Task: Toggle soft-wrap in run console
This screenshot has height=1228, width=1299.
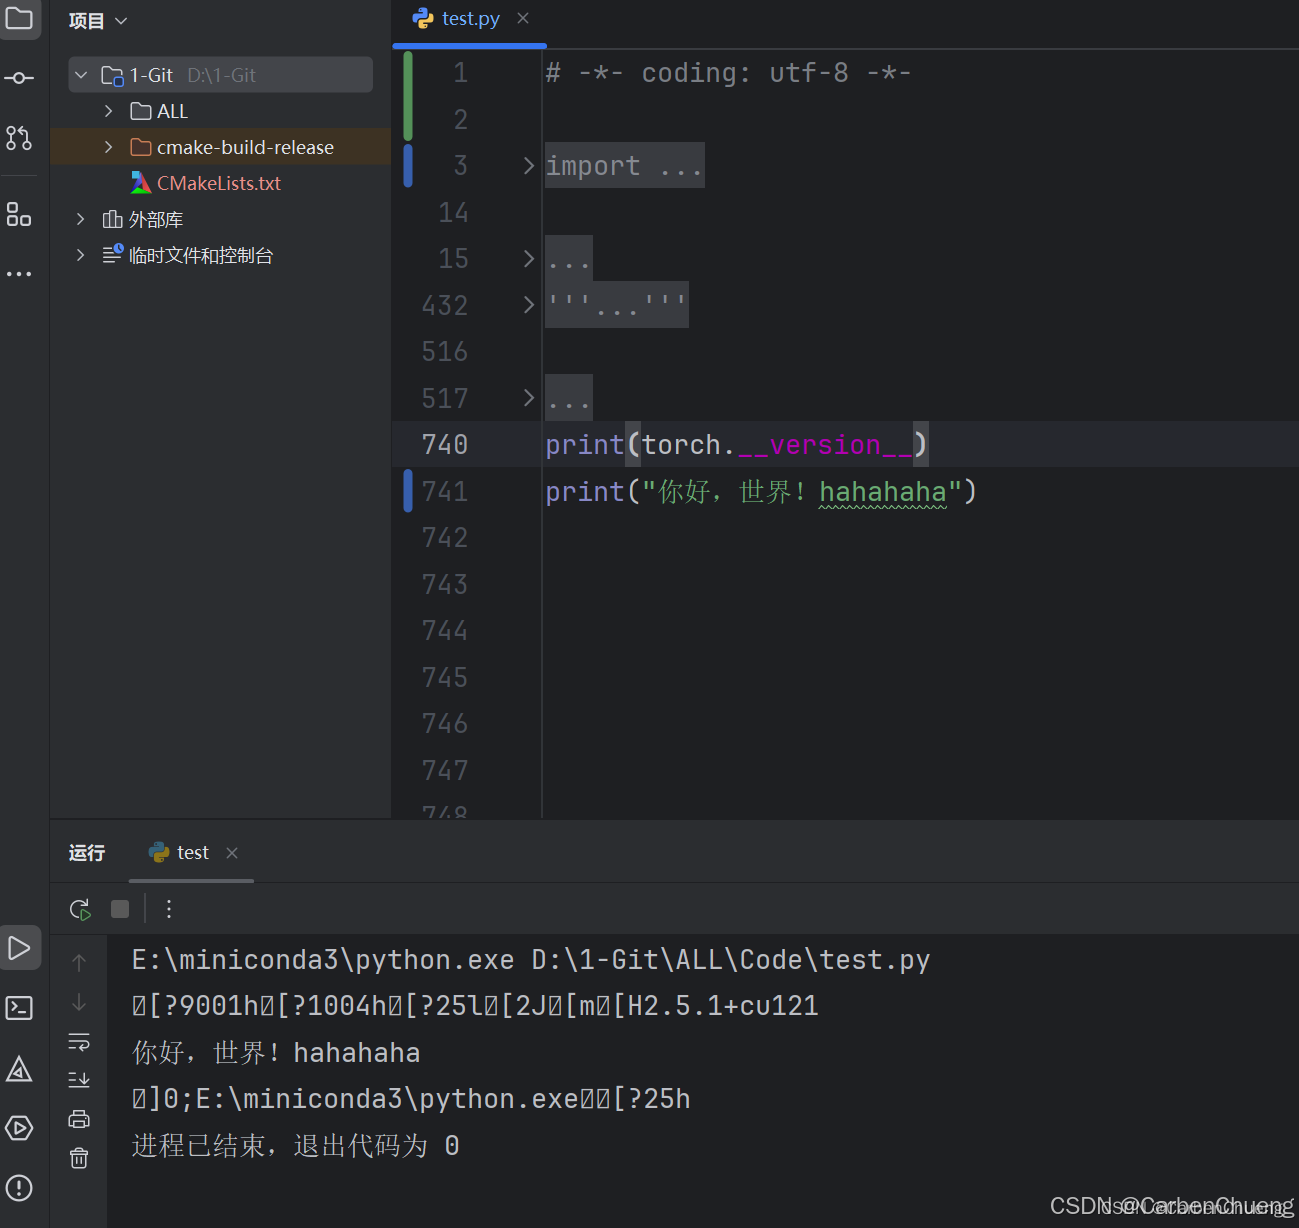Action: (x=79, y=1042)
